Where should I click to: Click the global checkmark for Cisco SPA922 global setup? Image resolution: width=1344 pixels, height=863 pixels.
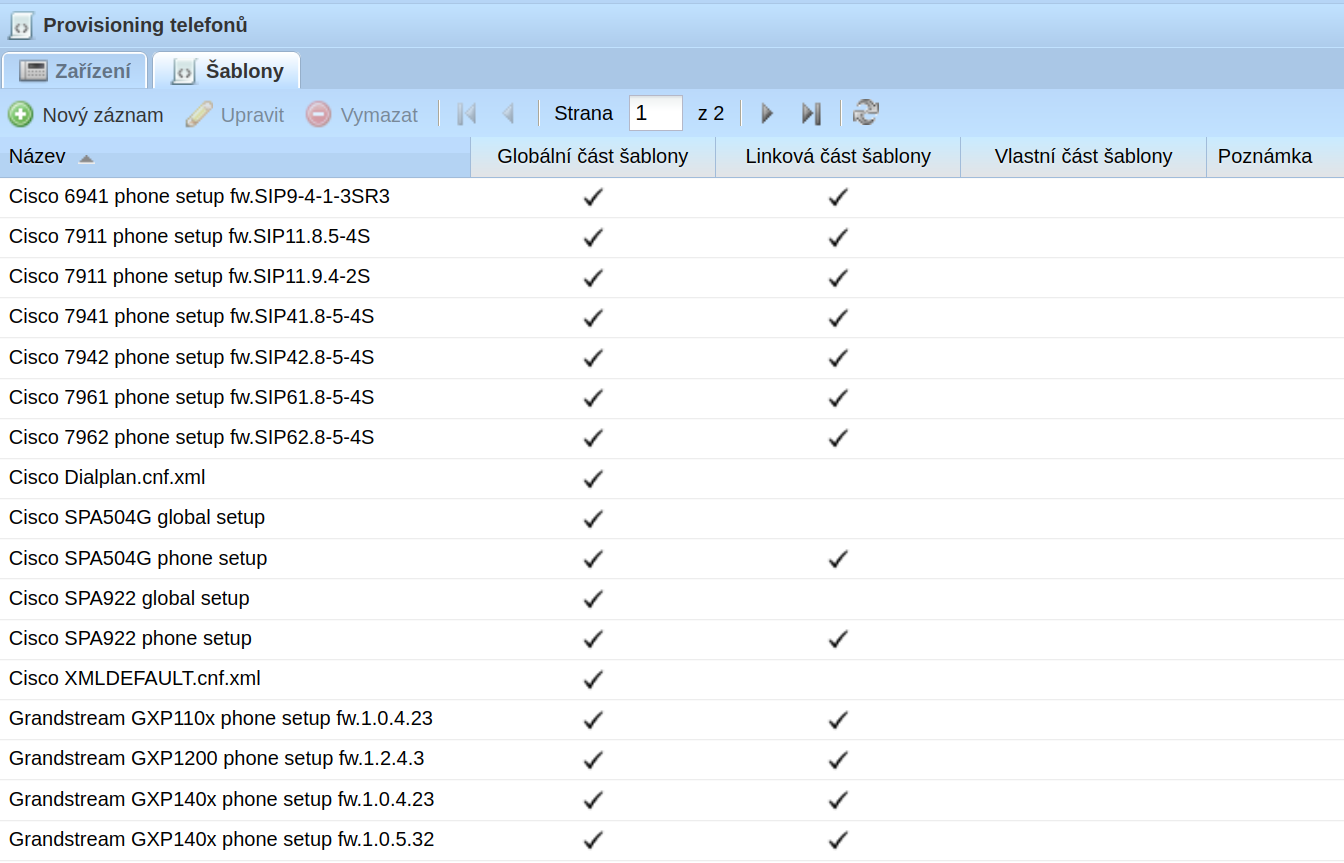click(x=593, y=599)
